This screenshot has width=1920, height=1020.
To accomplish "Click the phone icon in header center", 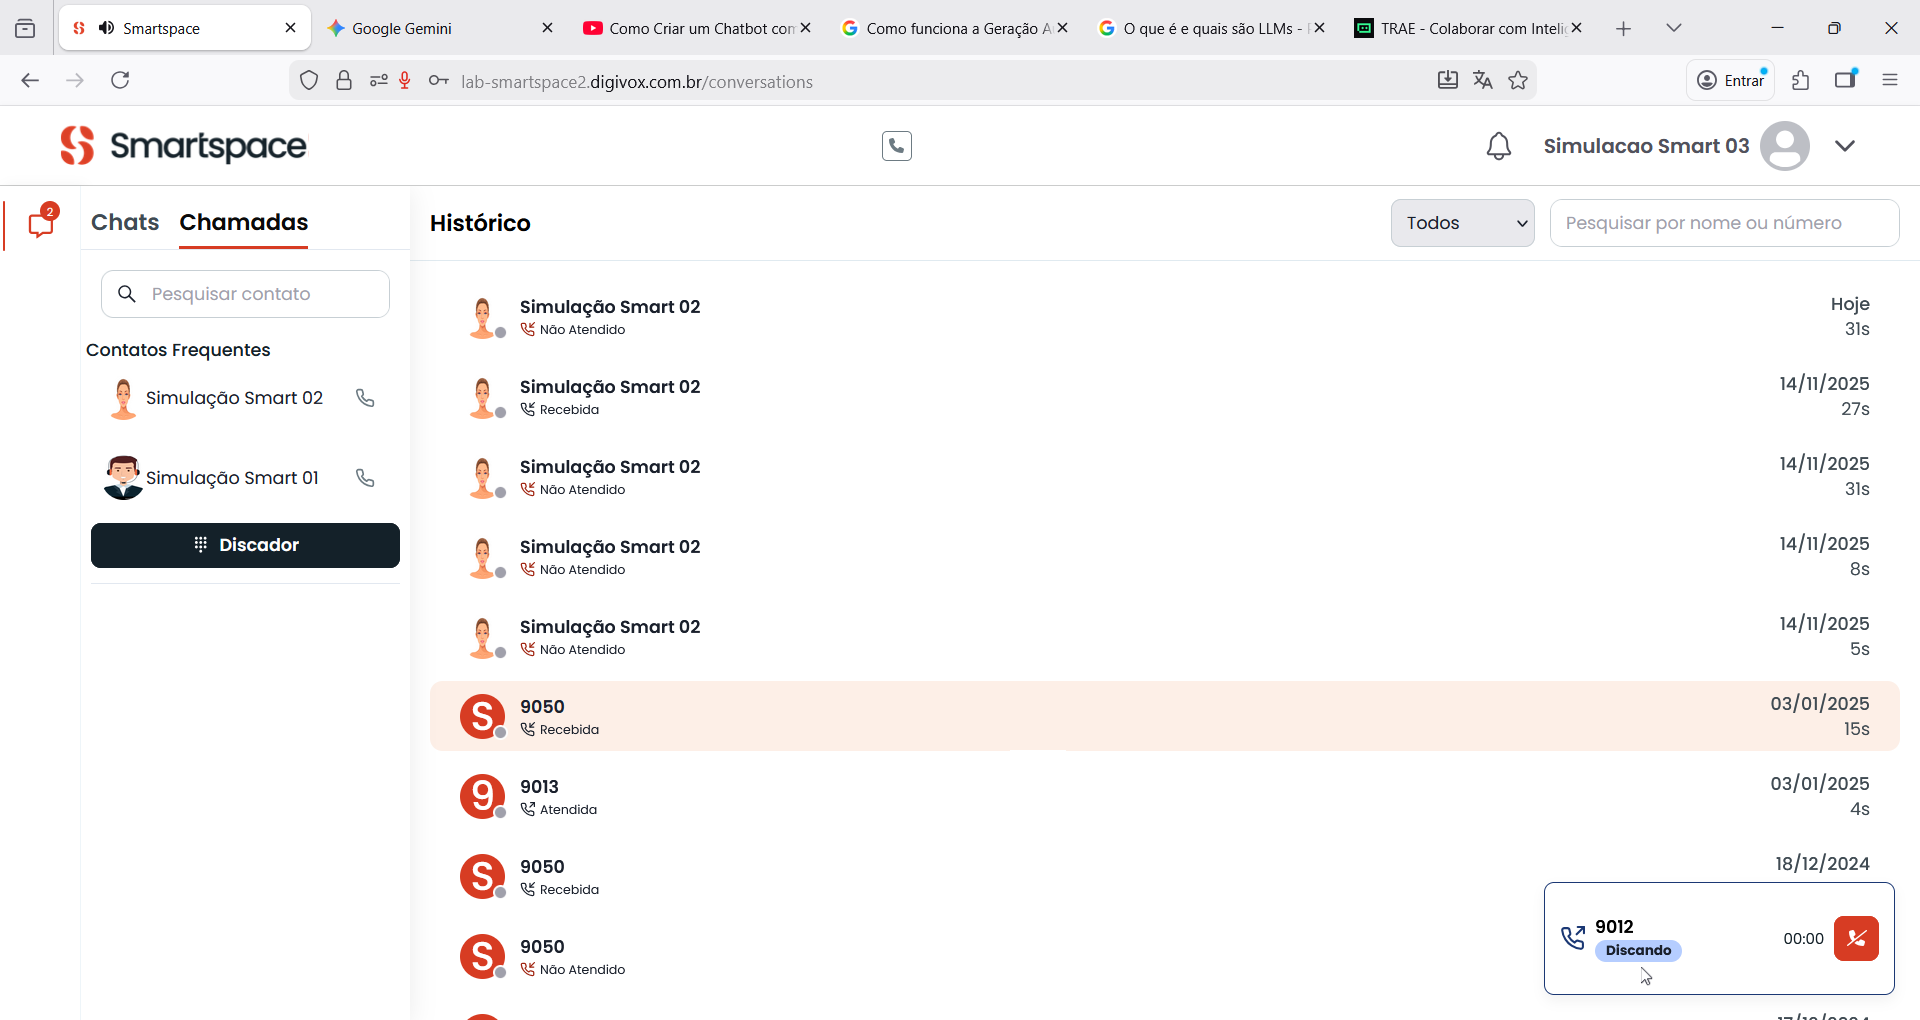I will [896, 146].
